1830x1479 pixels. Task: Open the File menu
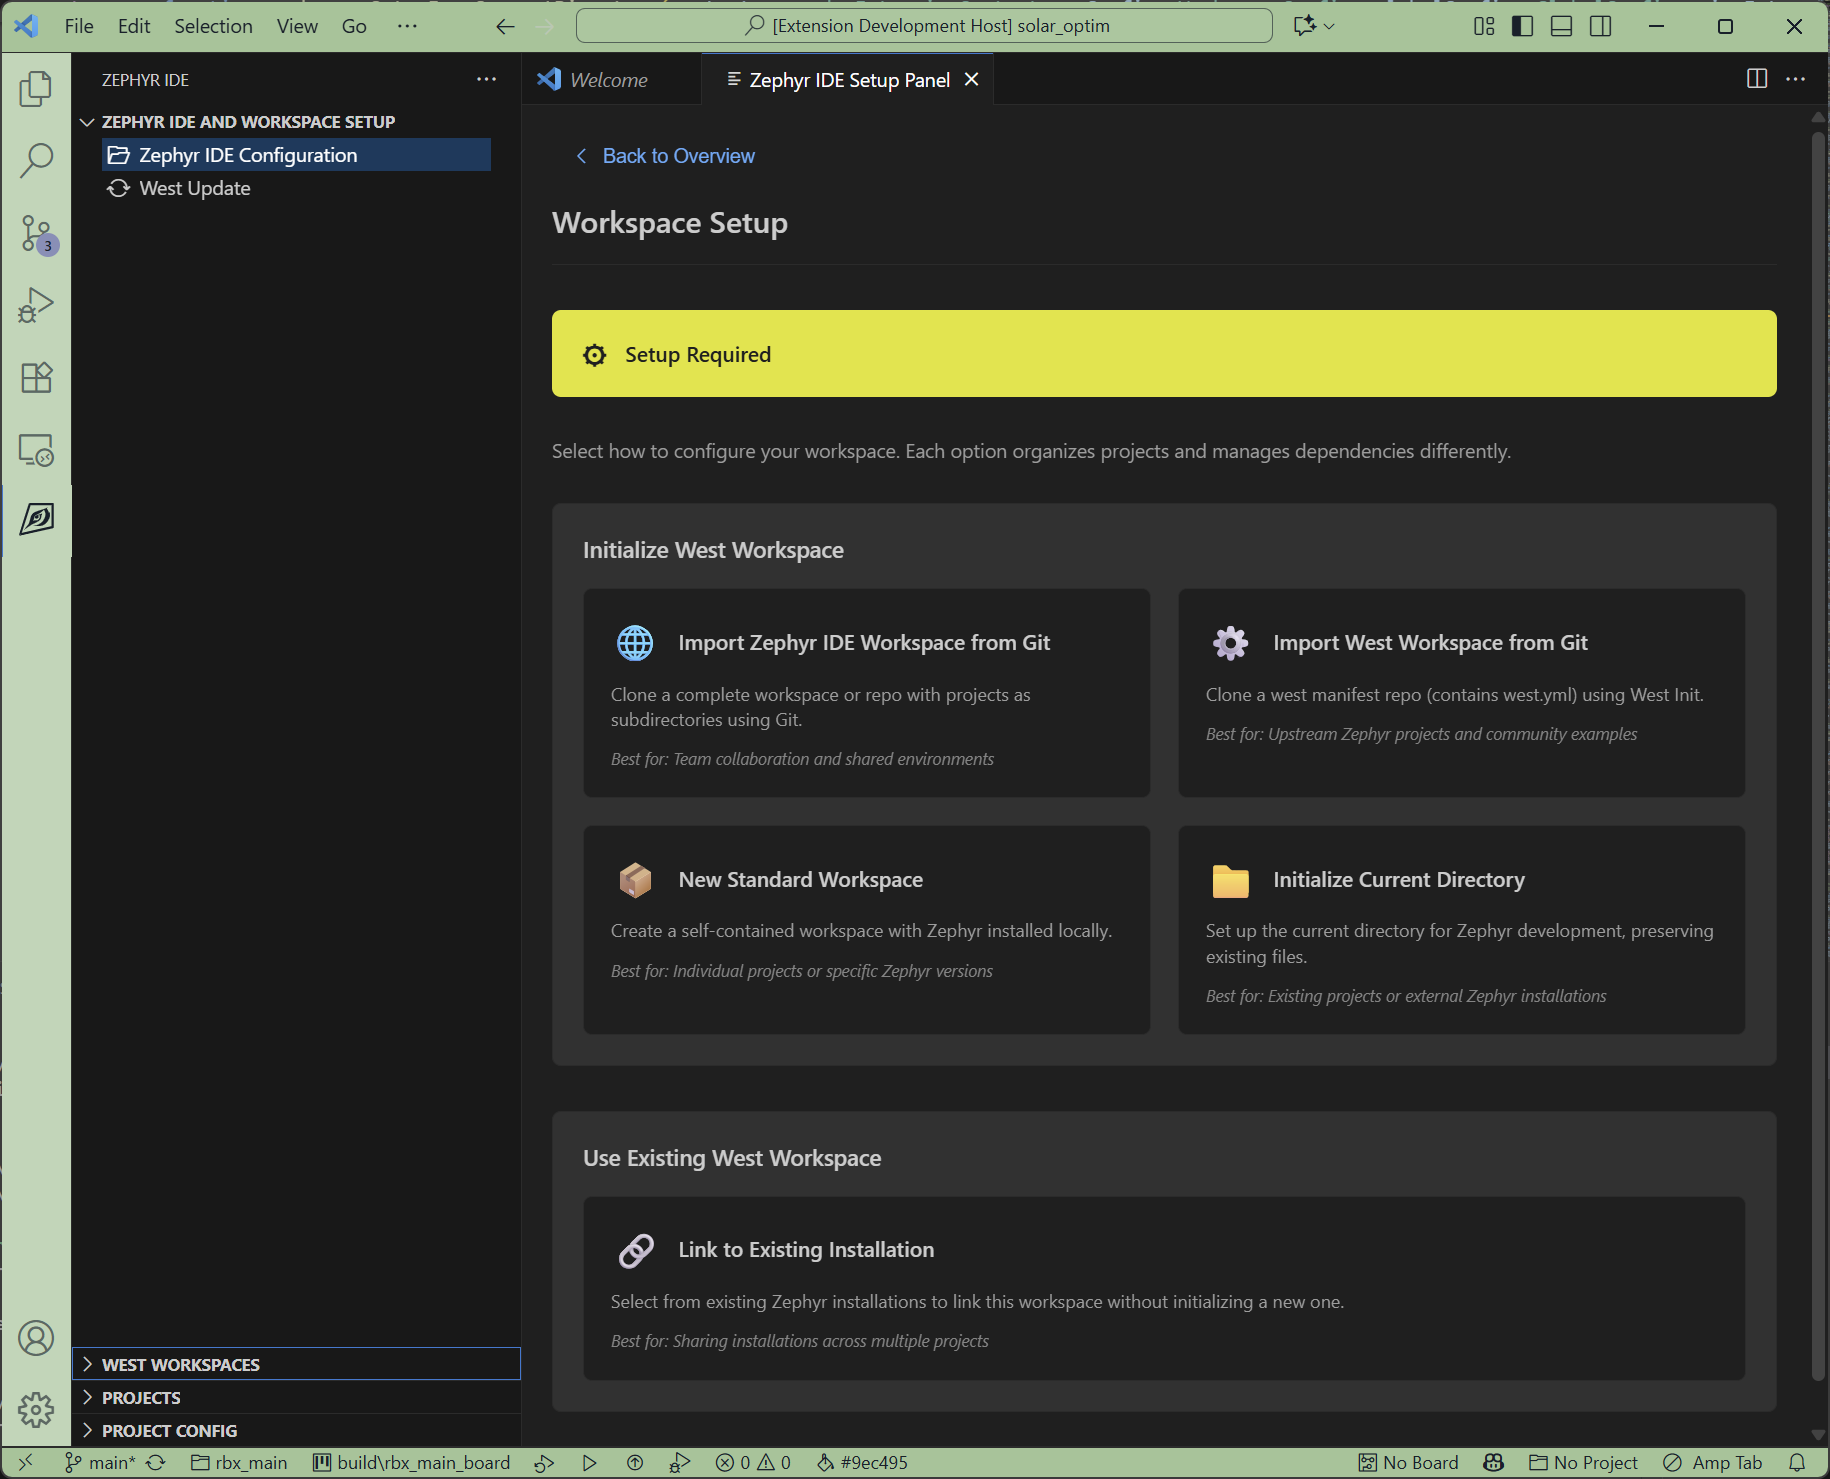79,26
